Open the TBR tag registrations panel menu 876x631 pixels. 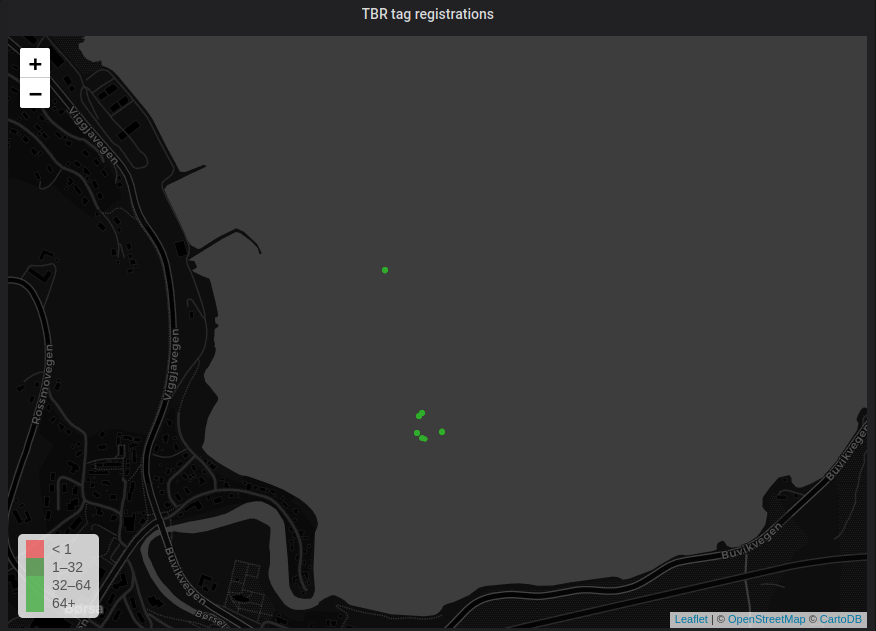[x=427, y=15]
